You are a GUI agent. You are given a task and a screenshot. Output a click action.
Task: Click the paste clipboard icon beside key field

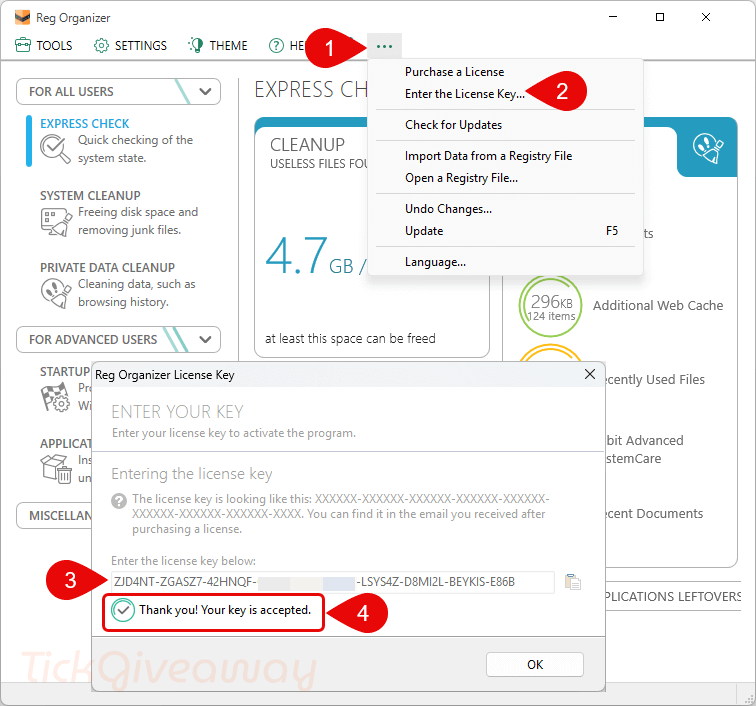(x=573, y=582)
